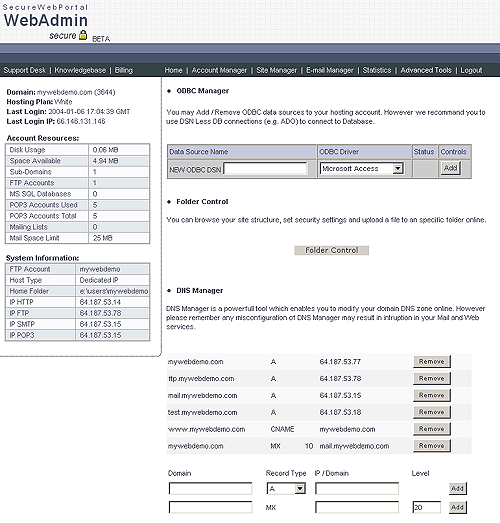
Task: Add the new ODBC DSN entry
Action: tap(450, 168)
